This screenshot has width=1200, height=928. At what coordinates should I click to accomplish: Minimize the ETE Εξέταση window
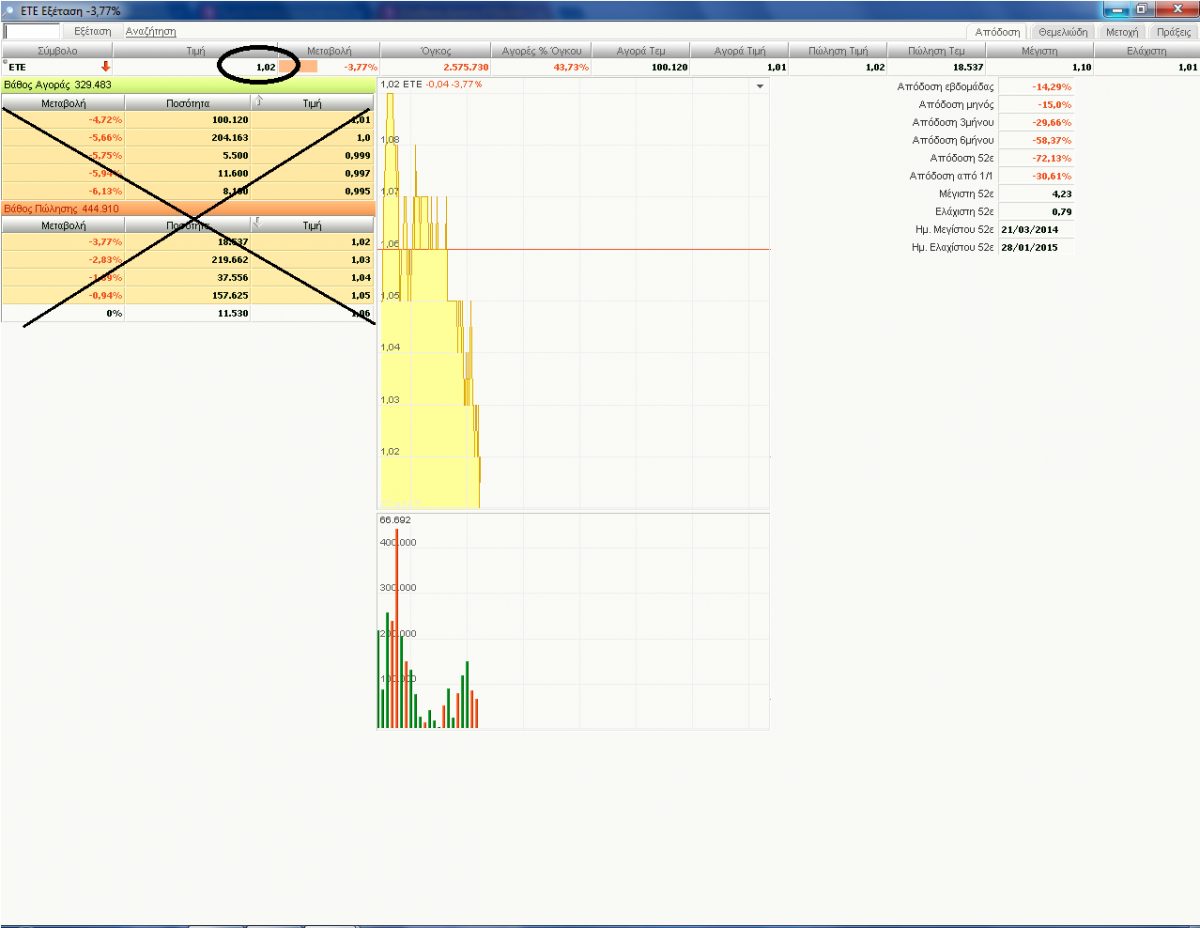[1118, 9]
